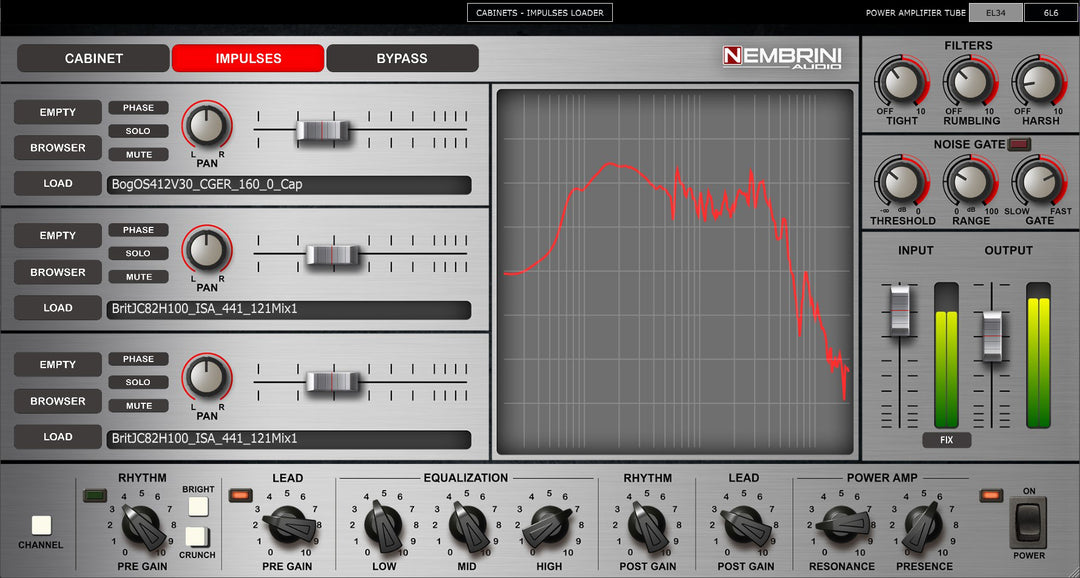Screen dimensions: 1080x578
Task: Select the IMPULSES tab
Action: pyautogui.click(x=248, y=59)
